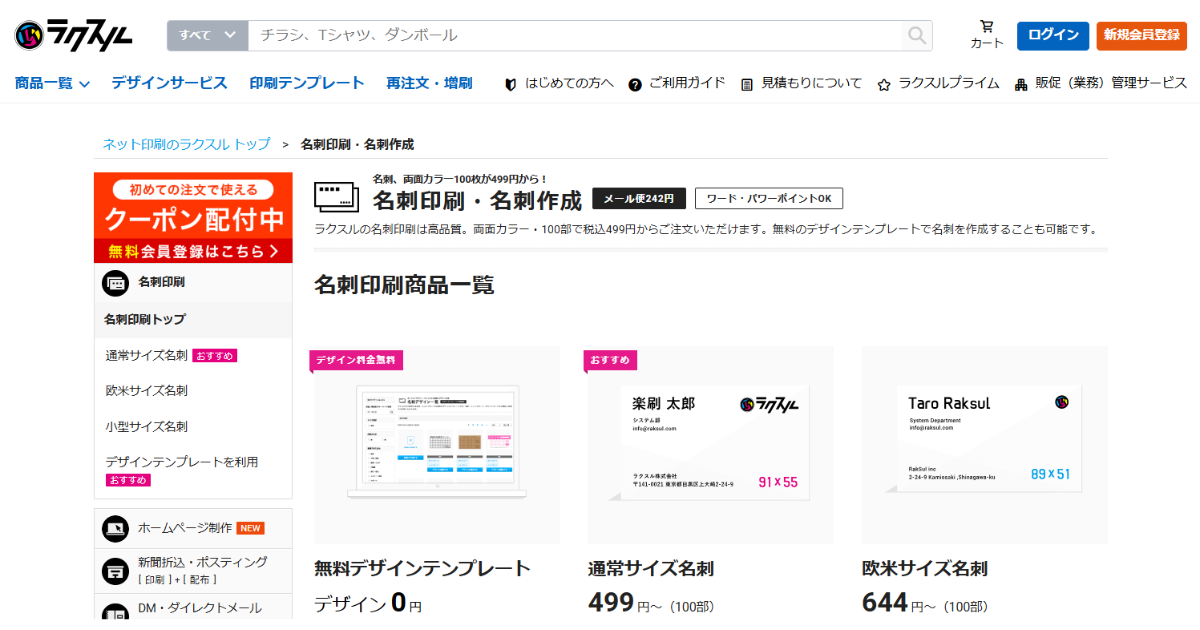This screenshot has height=630, width=1200.
Task: Click the 名刺印刷商品一覧 heading
Action: tap(404, 285)
